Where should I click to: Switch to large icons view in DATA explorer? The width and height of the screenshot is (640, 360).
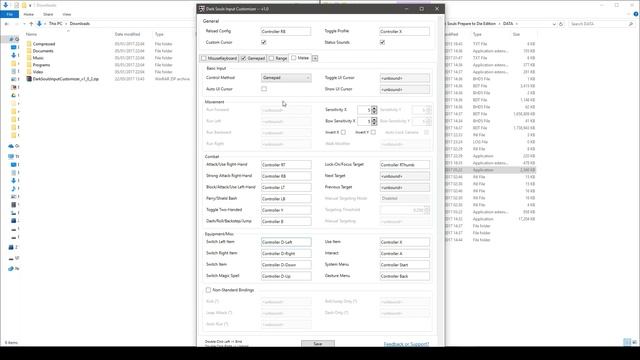pos(635,342)
